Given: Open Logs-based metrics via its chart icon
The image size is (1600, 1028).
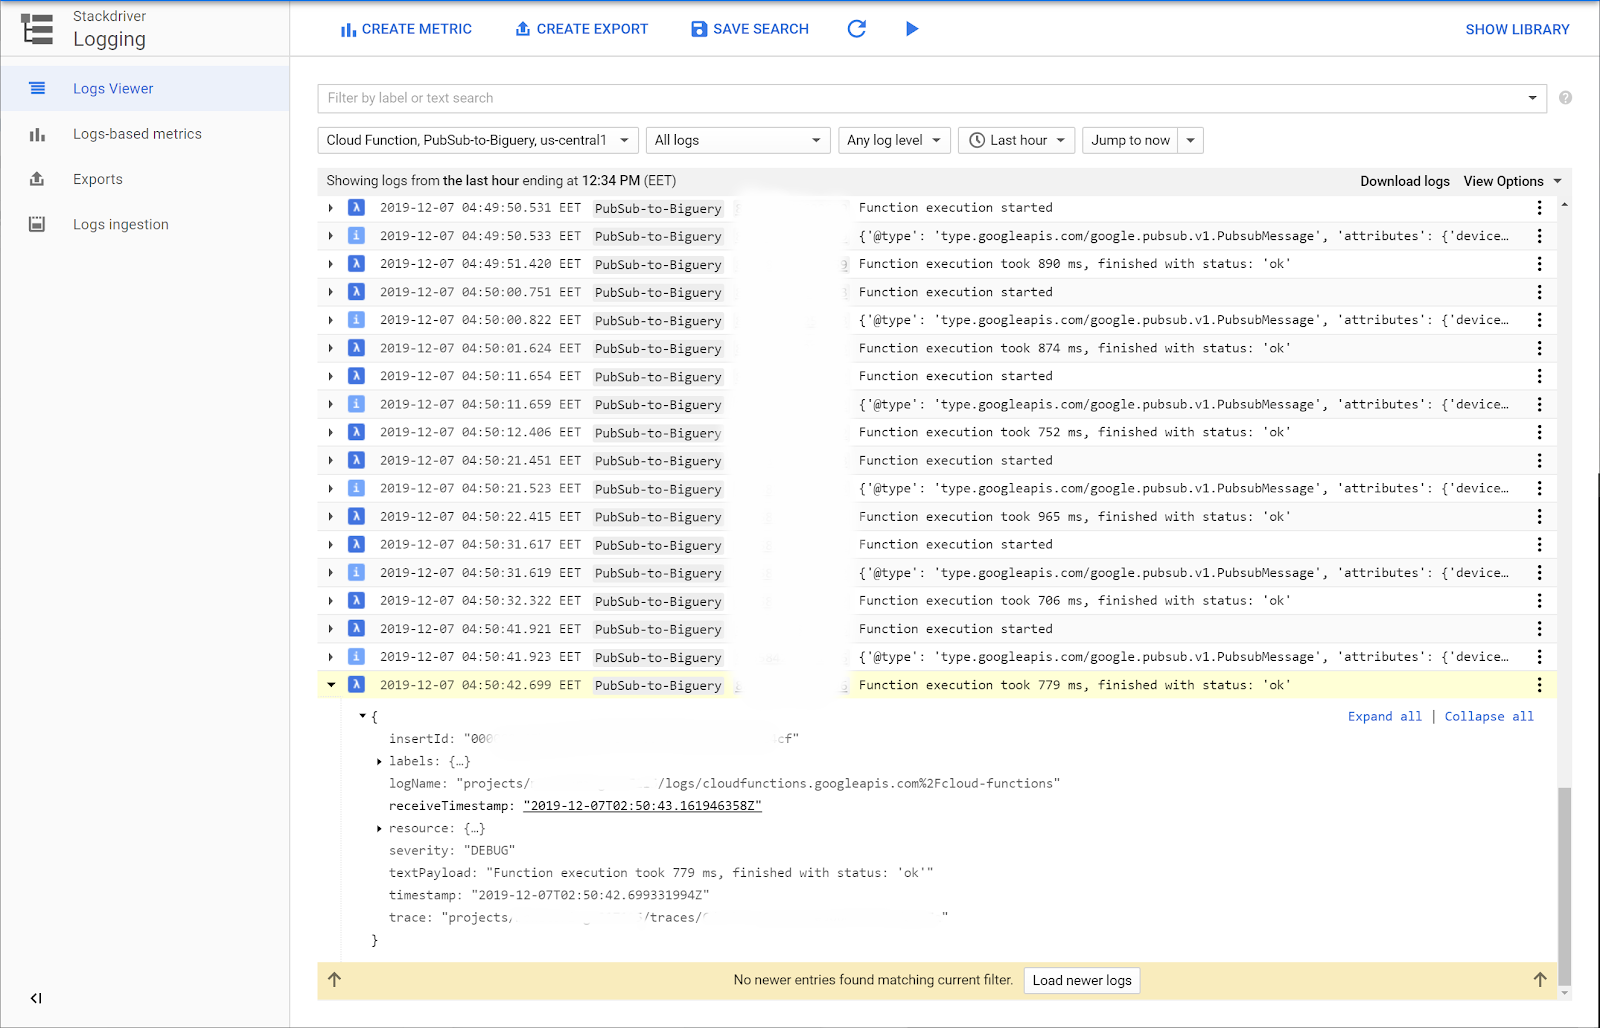Looking at the screenshot, I should 37,133.
